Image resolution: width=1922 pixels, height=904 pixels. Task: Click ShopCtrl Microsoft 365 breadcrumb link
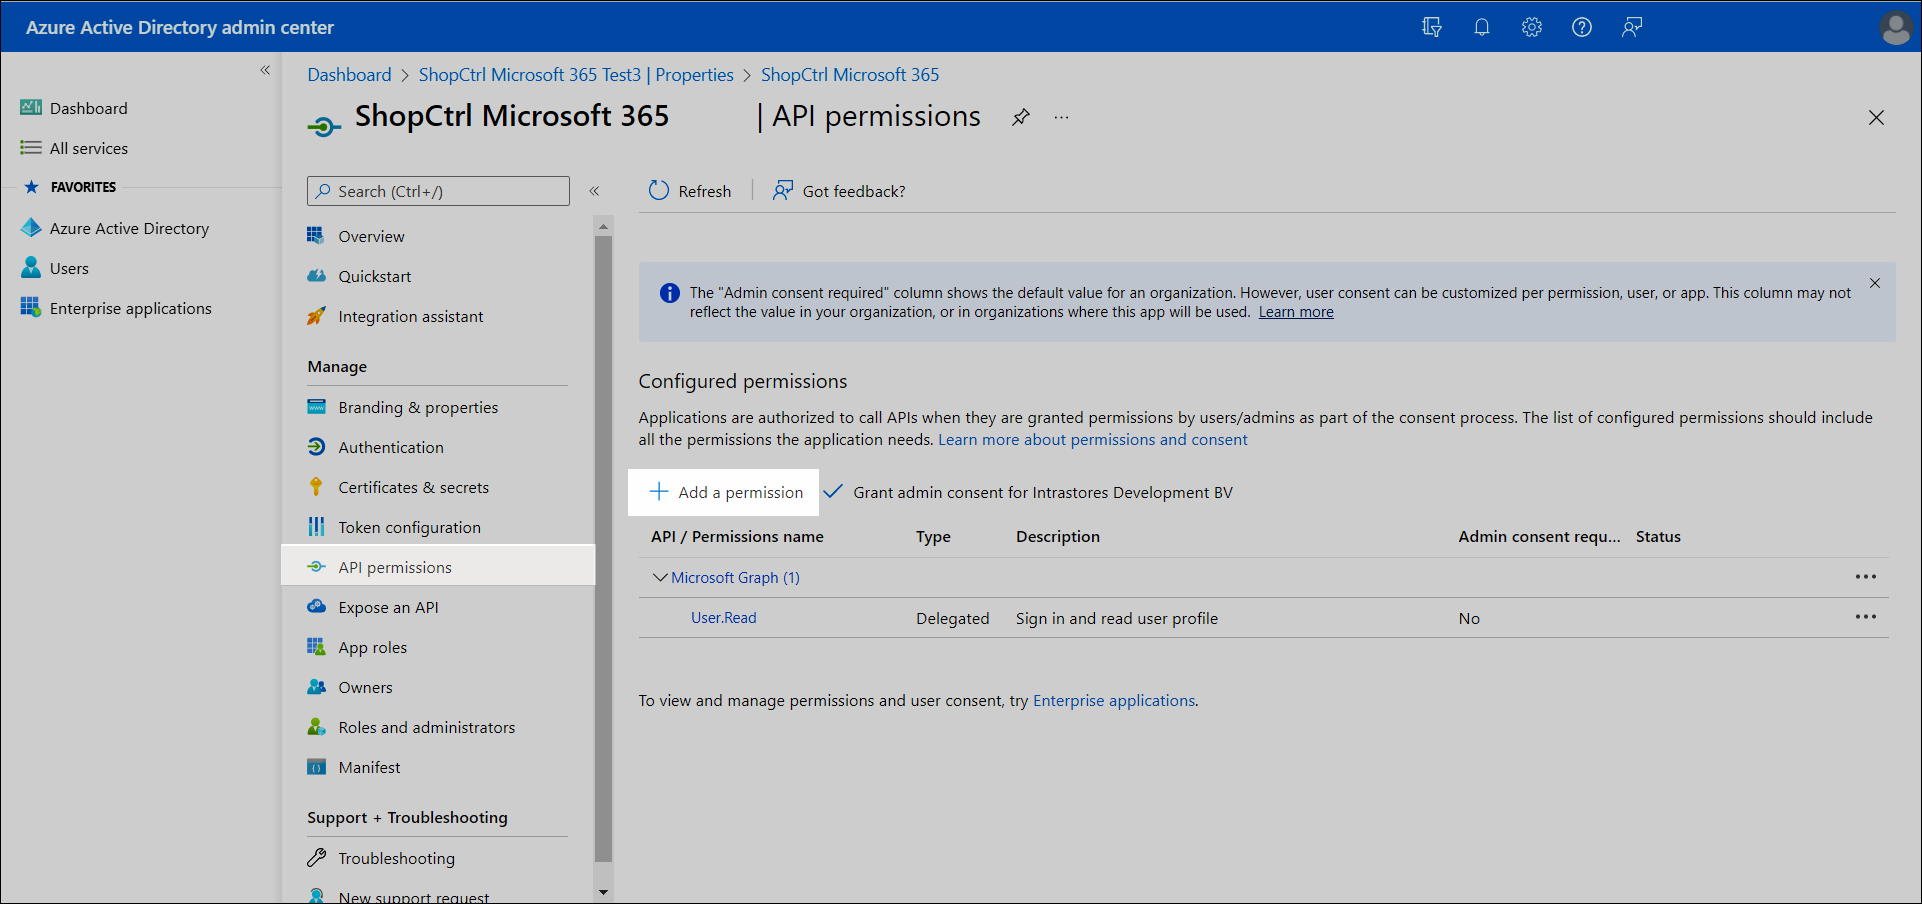[x=850, y=75]
